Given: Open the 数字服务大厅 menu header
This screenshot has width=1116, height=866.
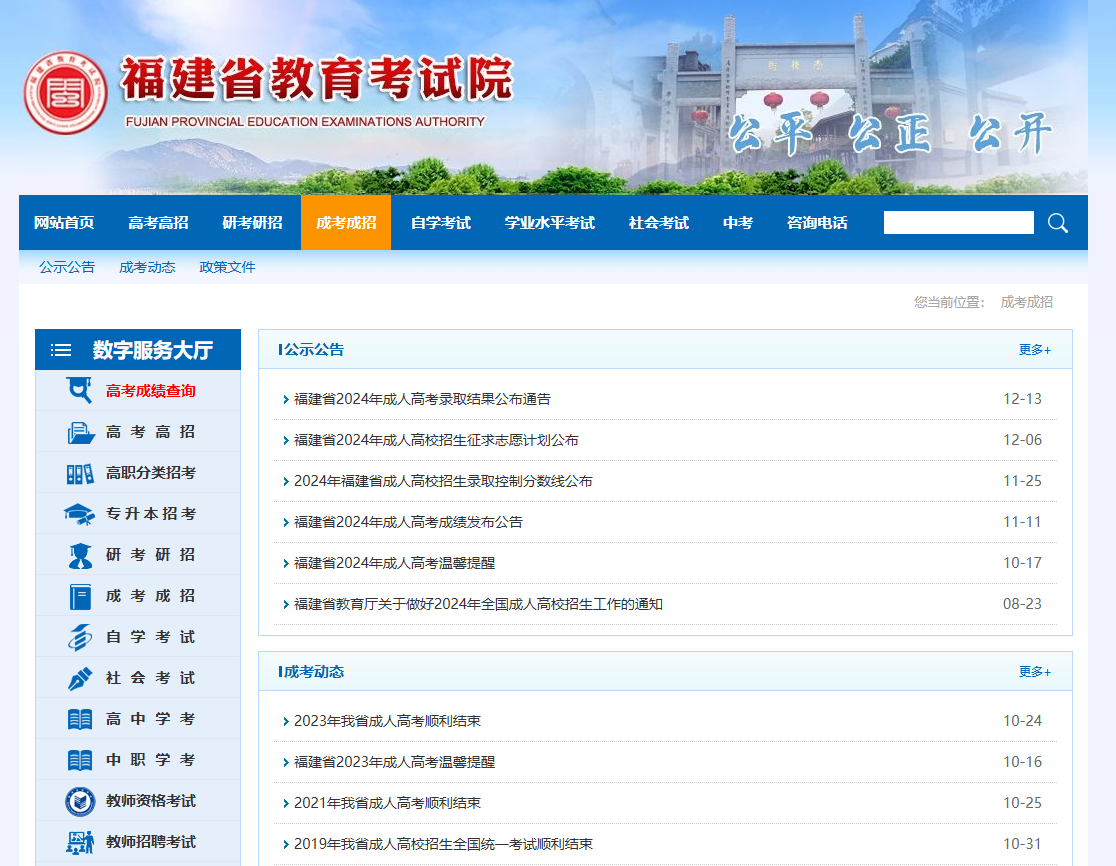Looking at the screenshot, I should (x=138, y=350).
